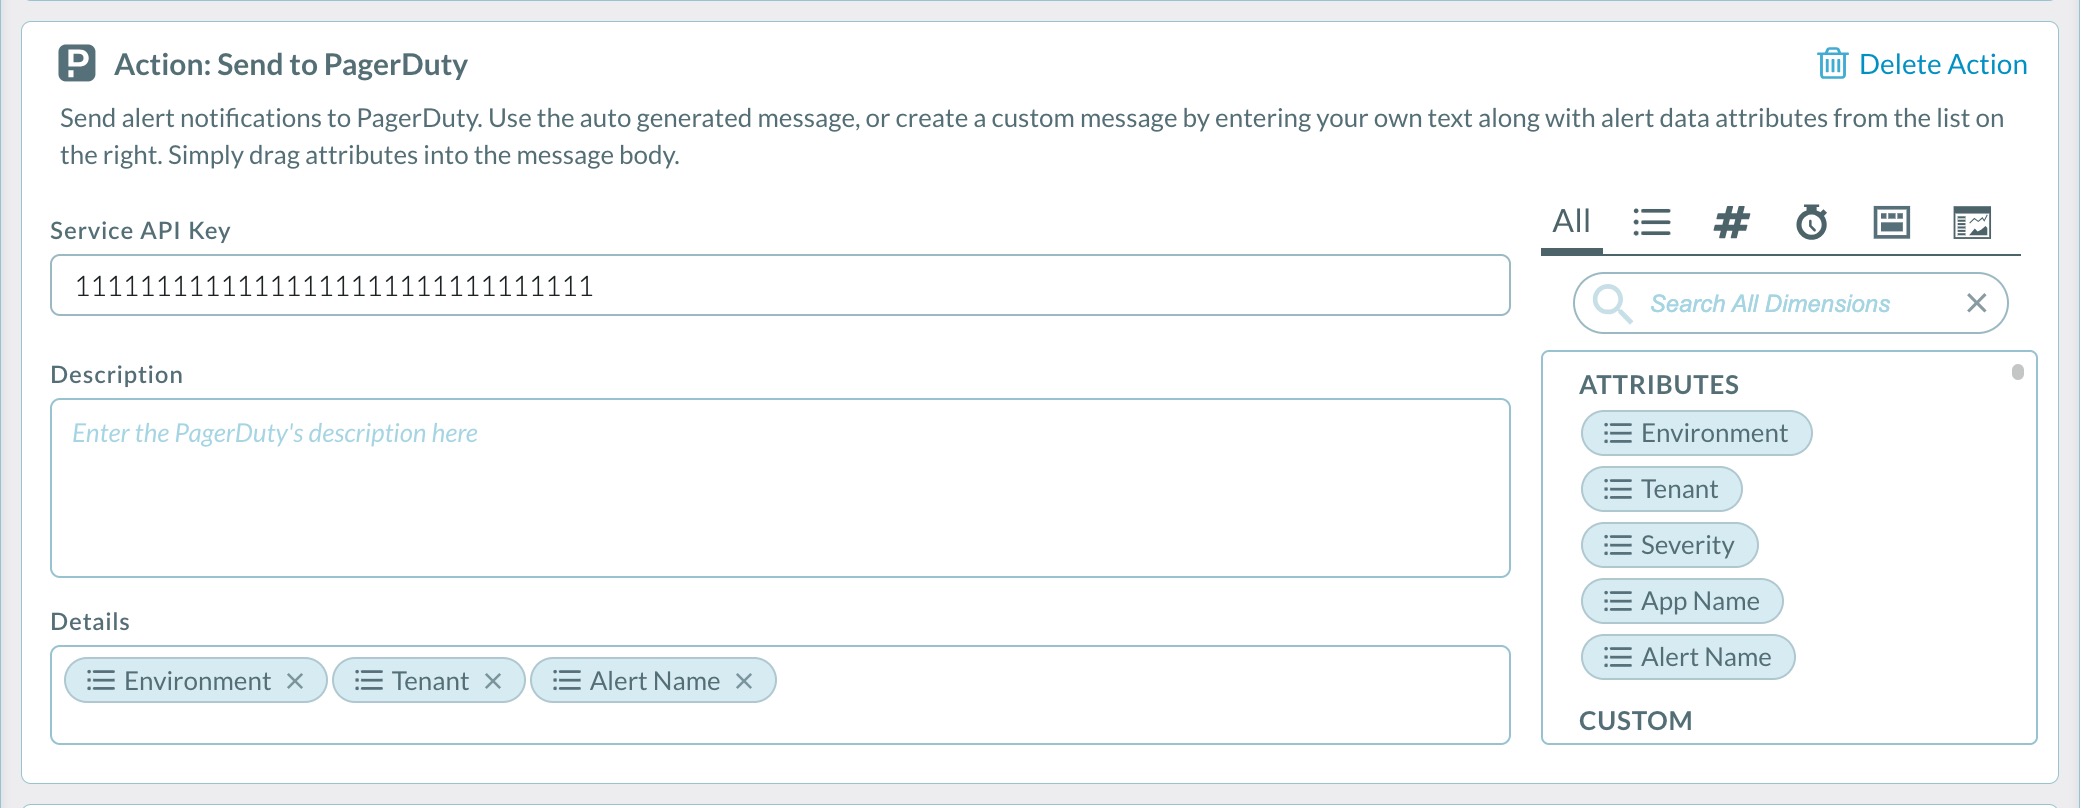Click into the Description text area
This screenshot has height=808, width=2082.
(780, 488)
